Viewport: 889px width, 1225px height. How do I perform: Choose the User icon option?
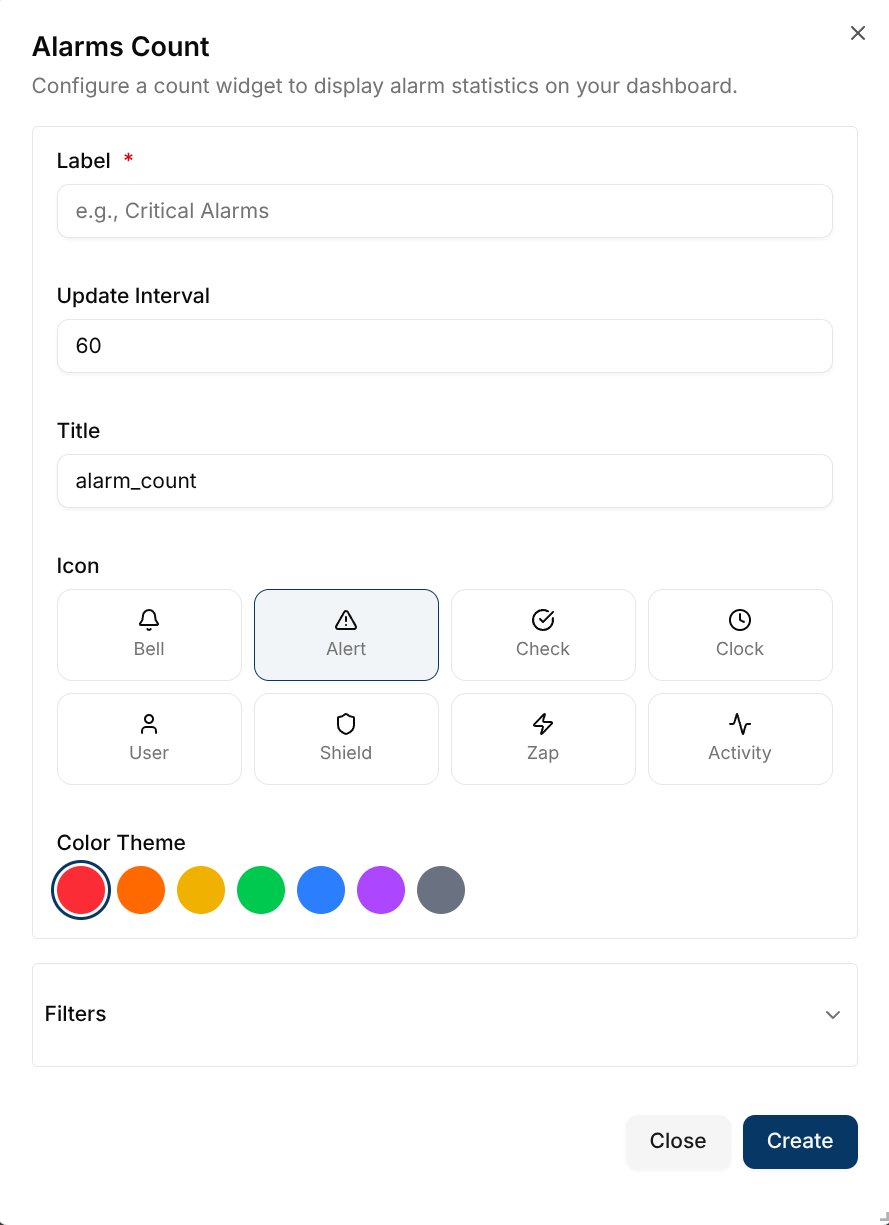point(149,739)
